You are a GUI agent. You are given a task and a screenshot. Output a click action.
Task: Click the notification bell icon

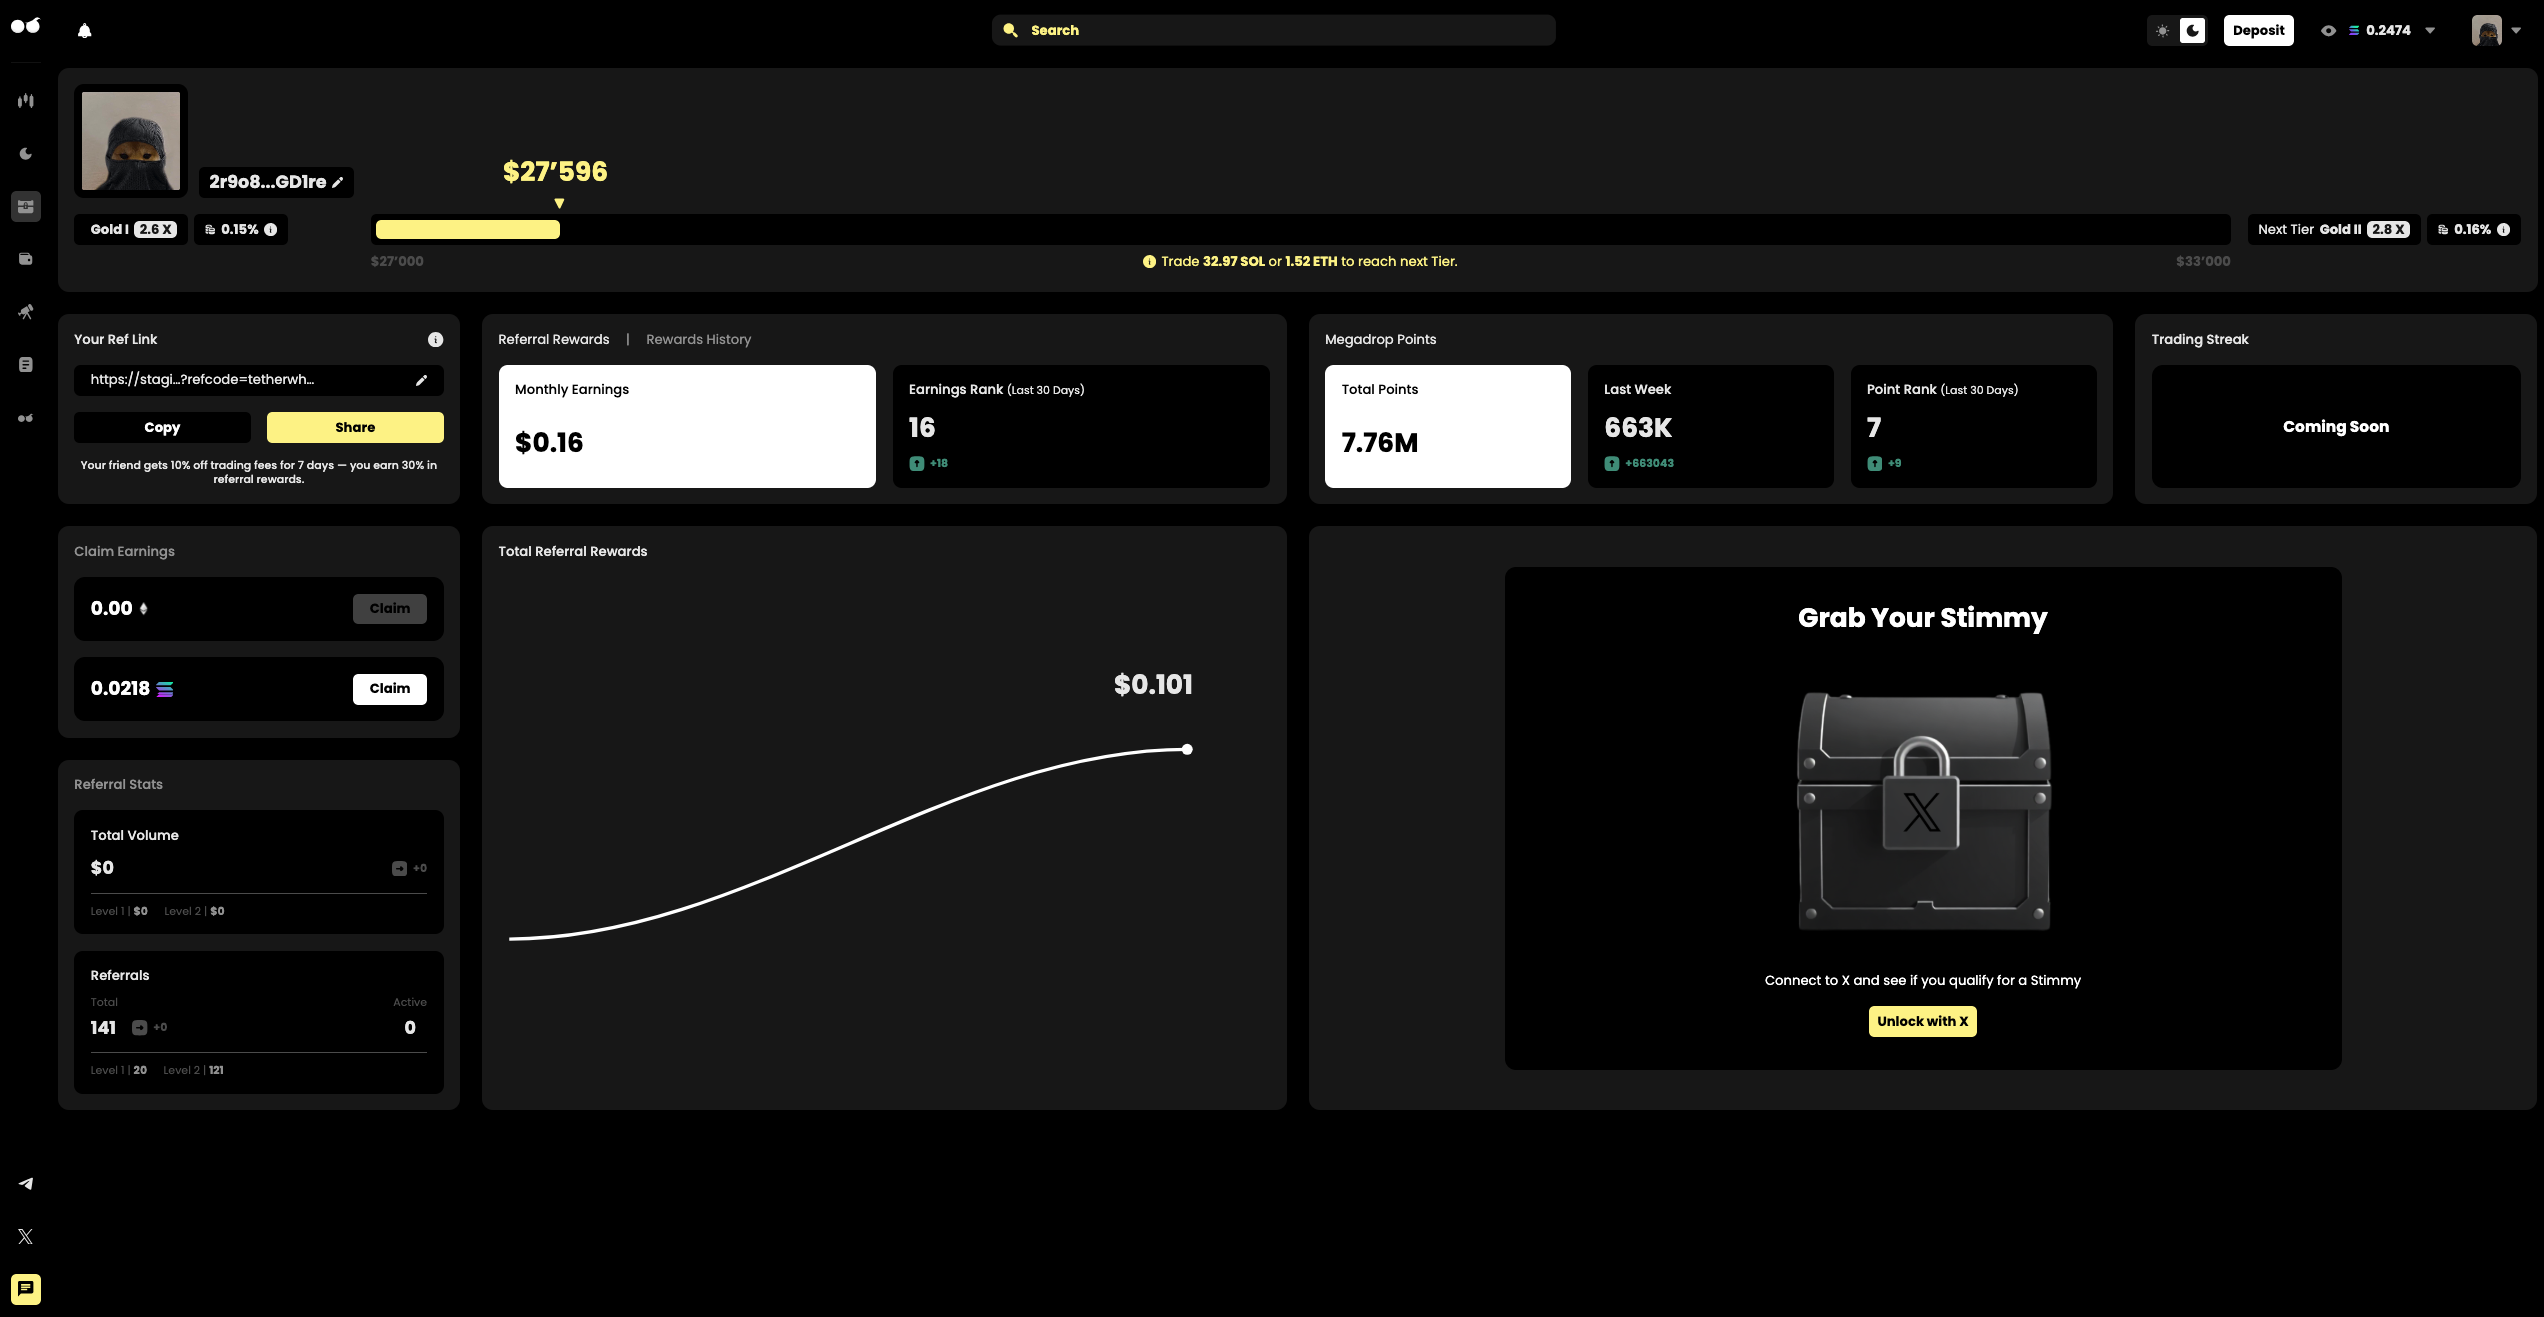click(85, 31)
